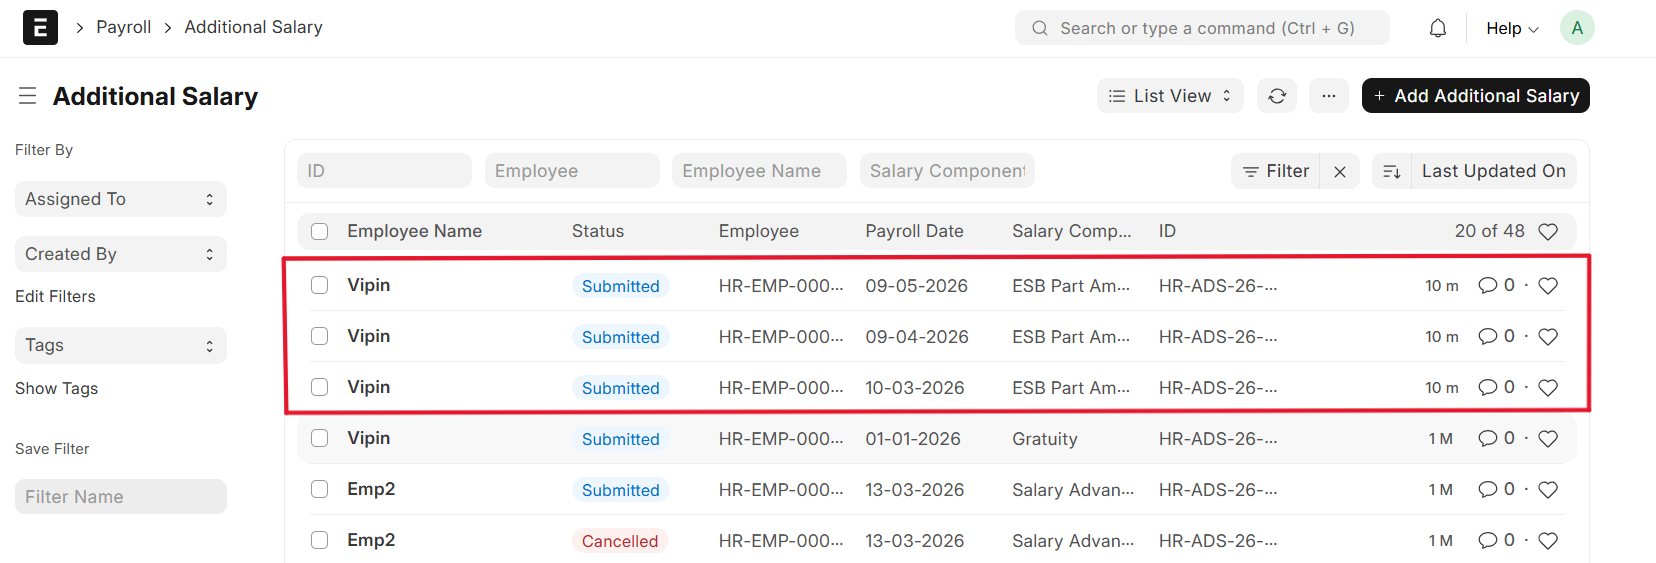
Task: Expand the Assigned To filter dropdown
Action: tap(120, 199)
